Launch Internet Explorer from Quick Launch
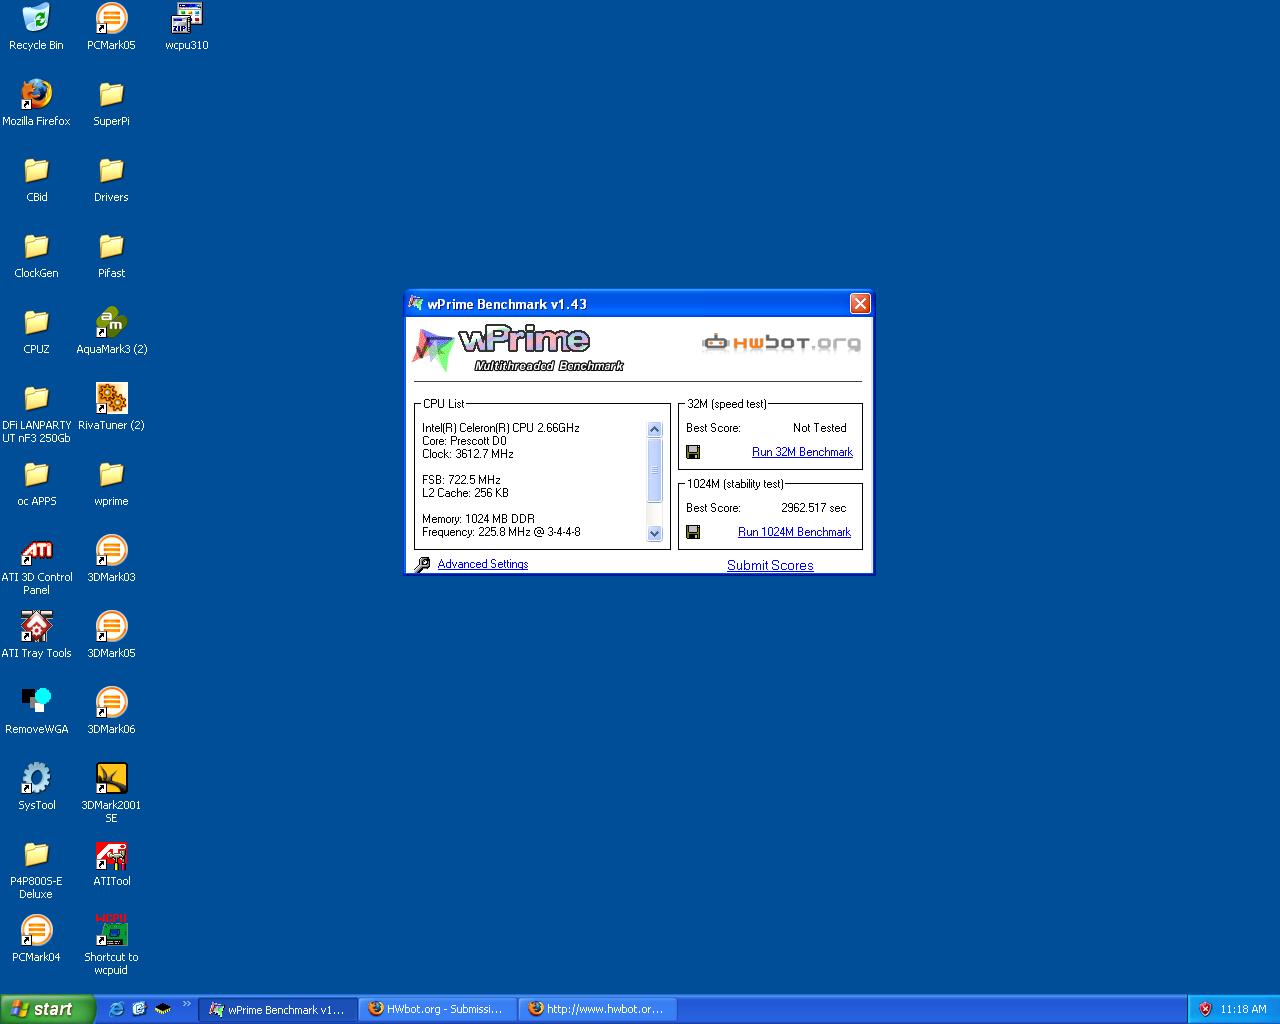This screenshot has width=1280, height=1024. pyautogui.click(x=116, y=1009)
